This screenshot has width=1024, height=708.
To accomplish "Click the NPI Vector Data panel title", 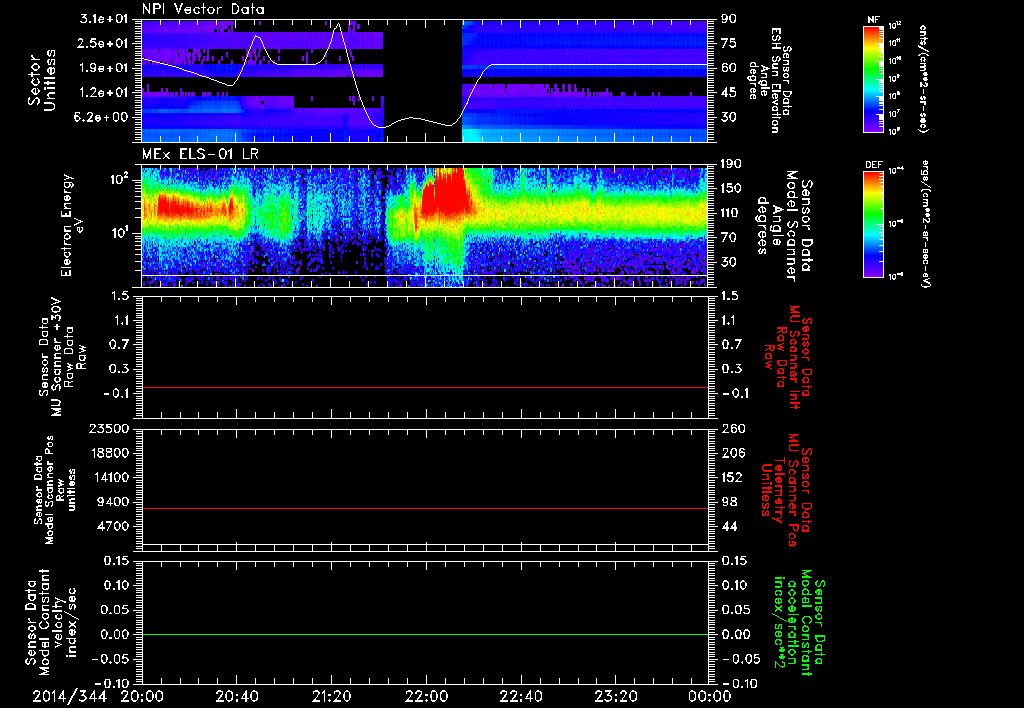I will point(204,9).
